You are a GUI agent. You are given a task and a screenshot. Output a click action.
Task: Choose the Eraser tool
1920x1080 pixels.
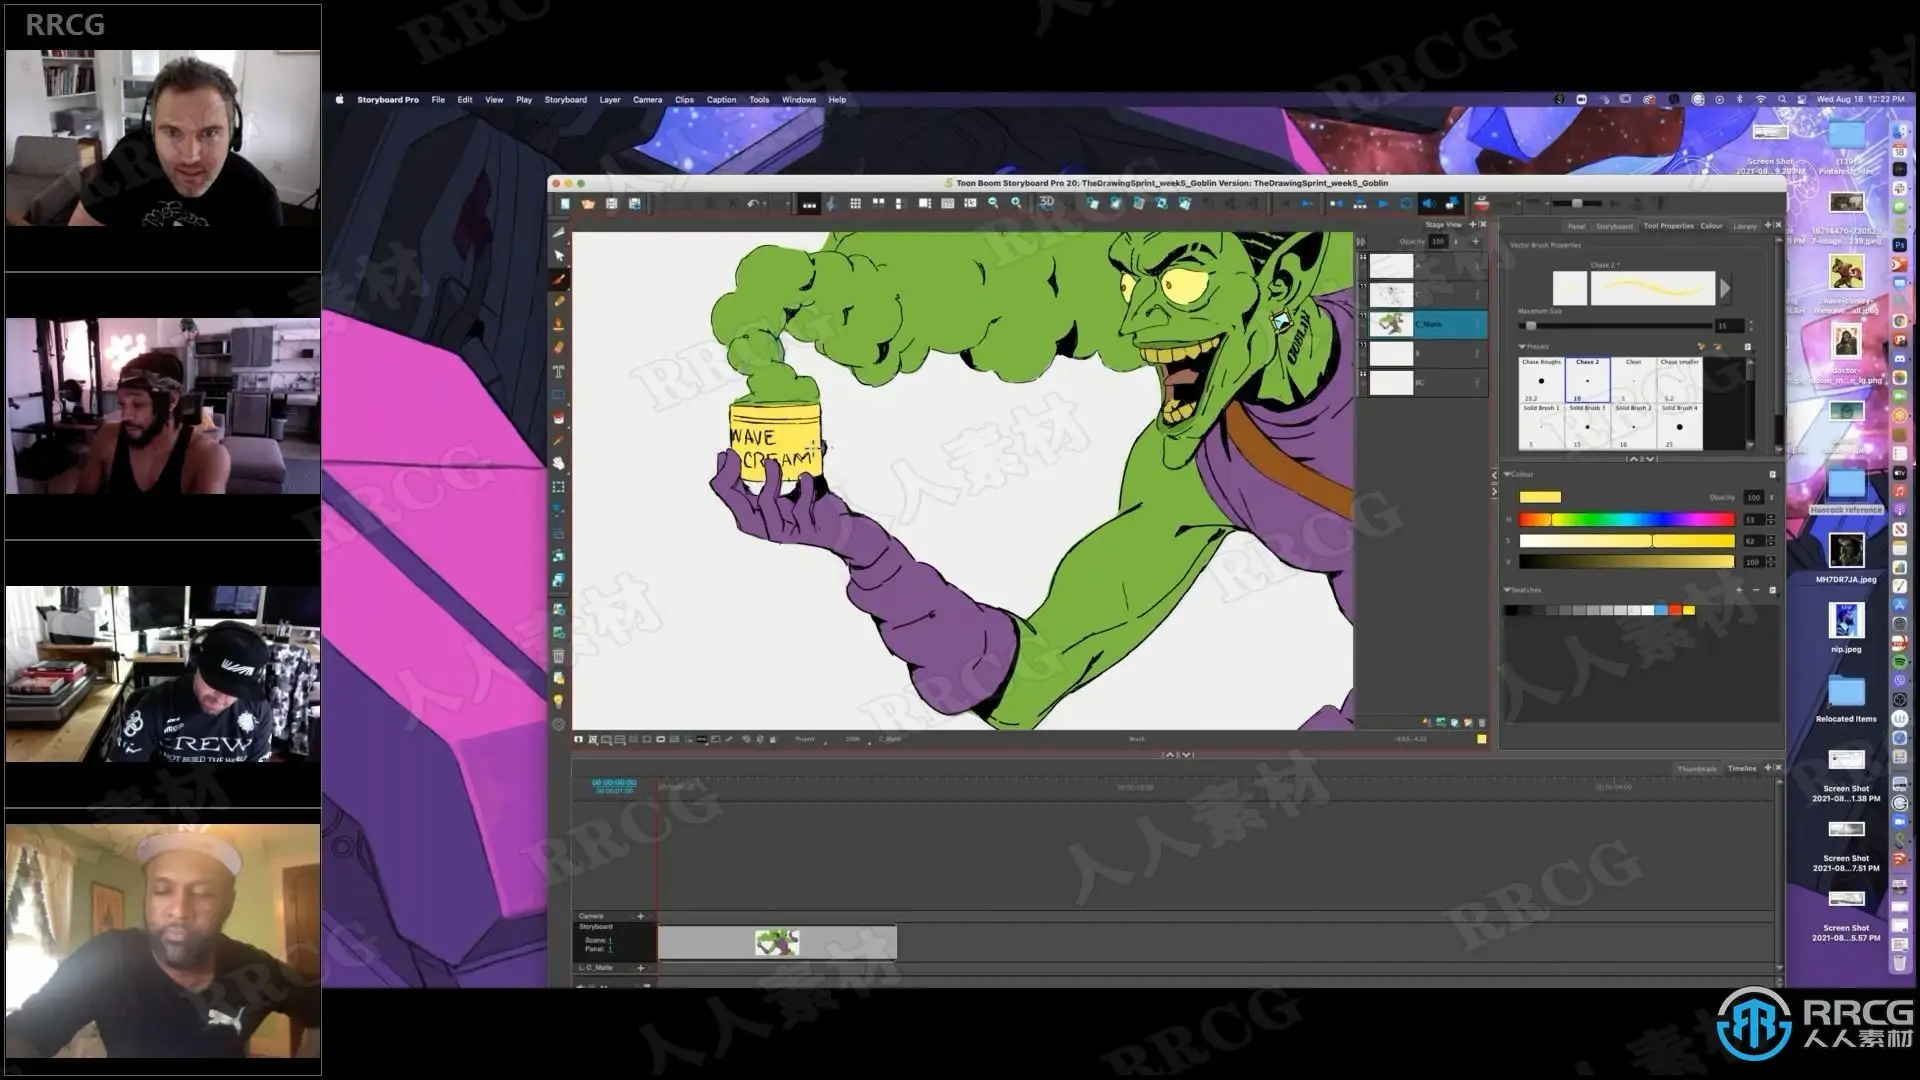(x=559, y=347)
